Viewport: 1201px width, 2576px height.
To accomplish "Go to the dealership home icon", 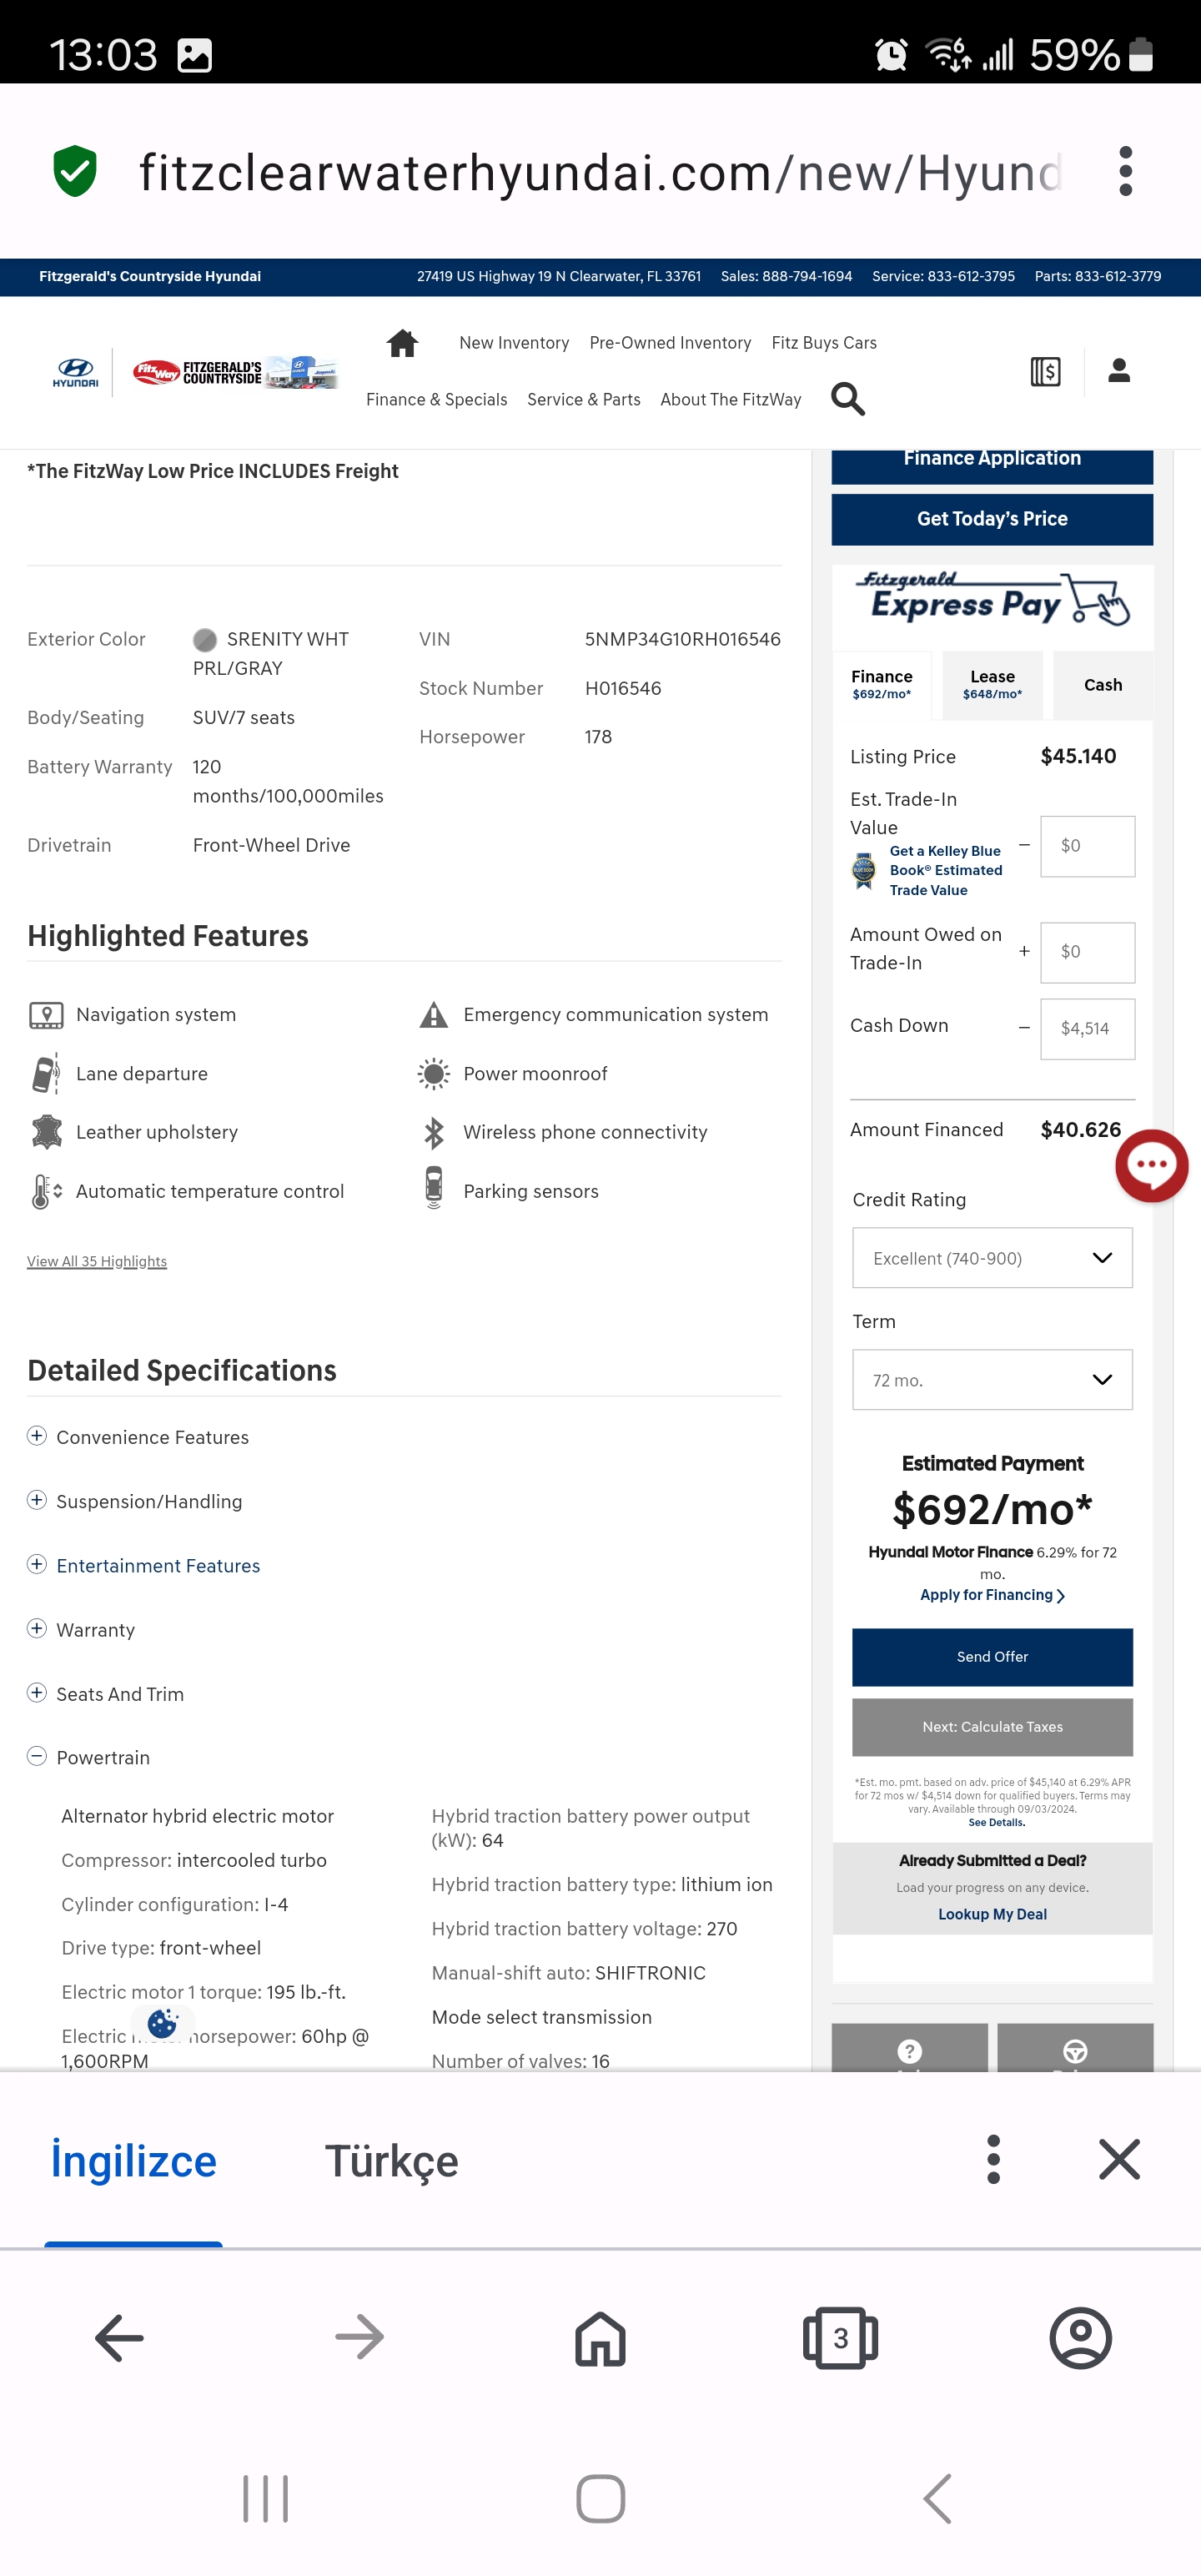I will (402, 343).
